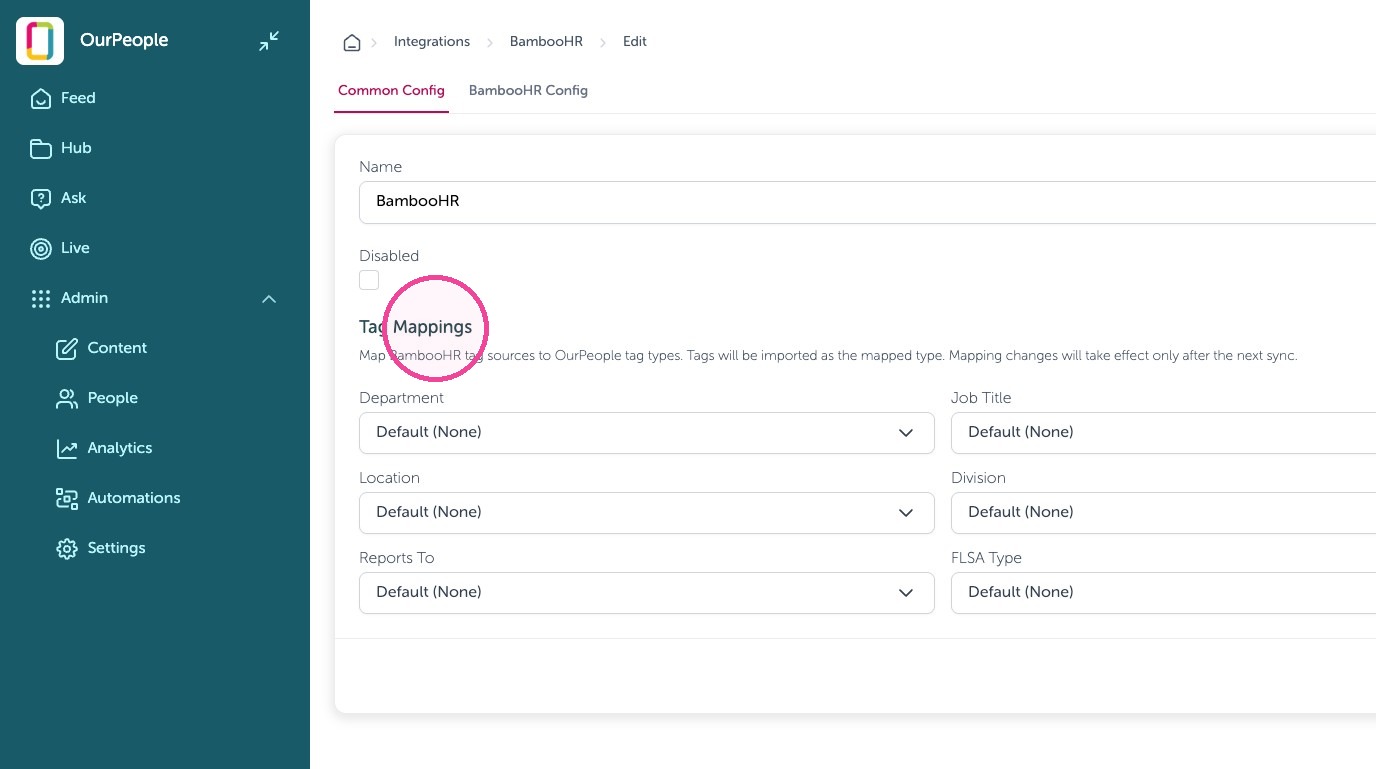Click the Ask question-mark icon
Viewport: 1376px width, 769px height.
[41, 198]
